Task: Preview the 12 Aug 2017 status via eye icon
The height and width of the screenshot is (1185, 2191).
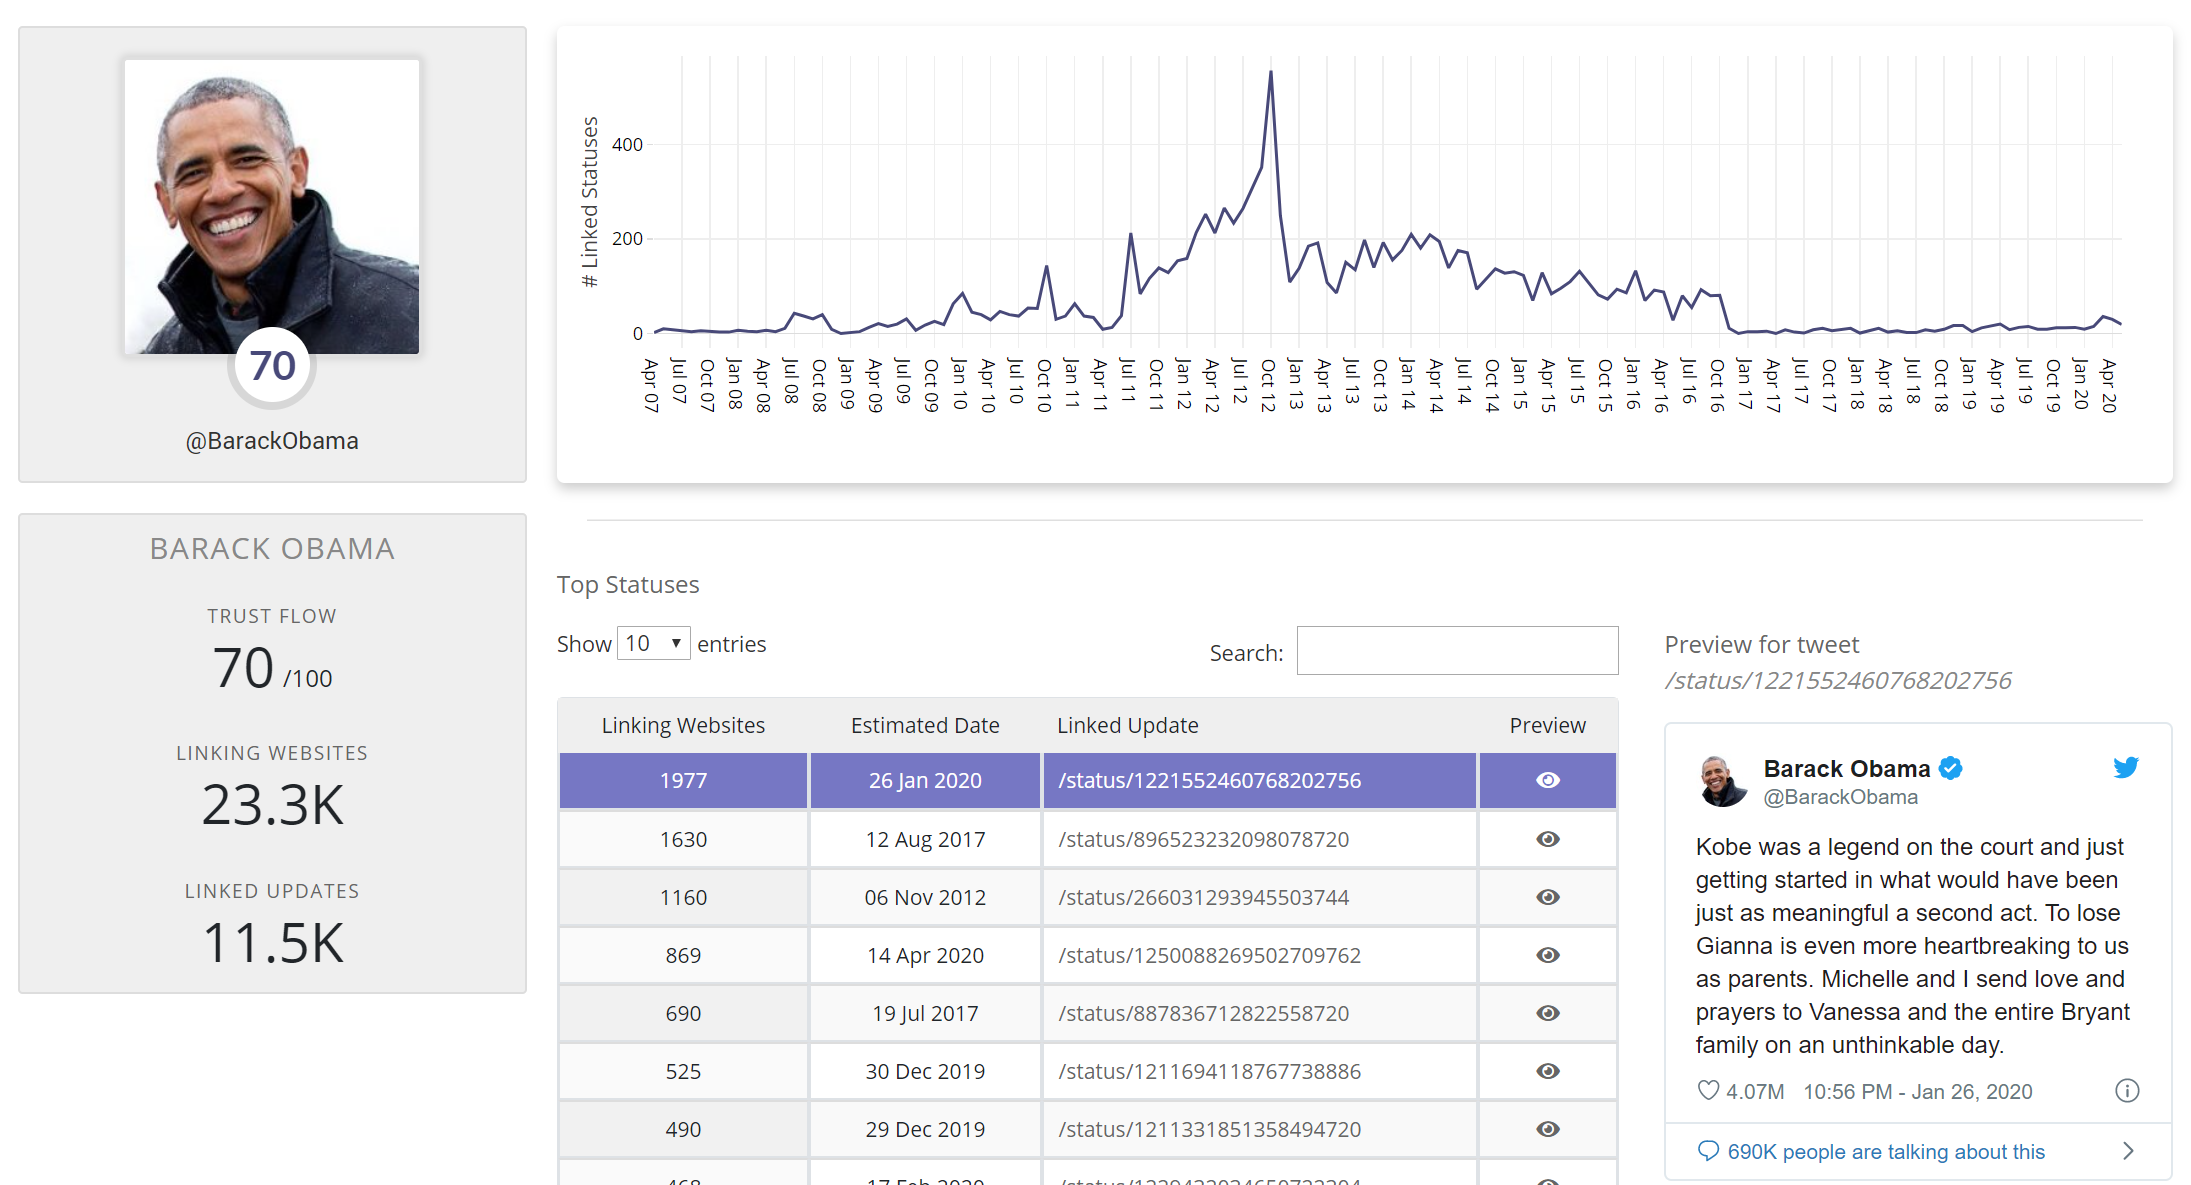Action: (x=1547, y=839)
